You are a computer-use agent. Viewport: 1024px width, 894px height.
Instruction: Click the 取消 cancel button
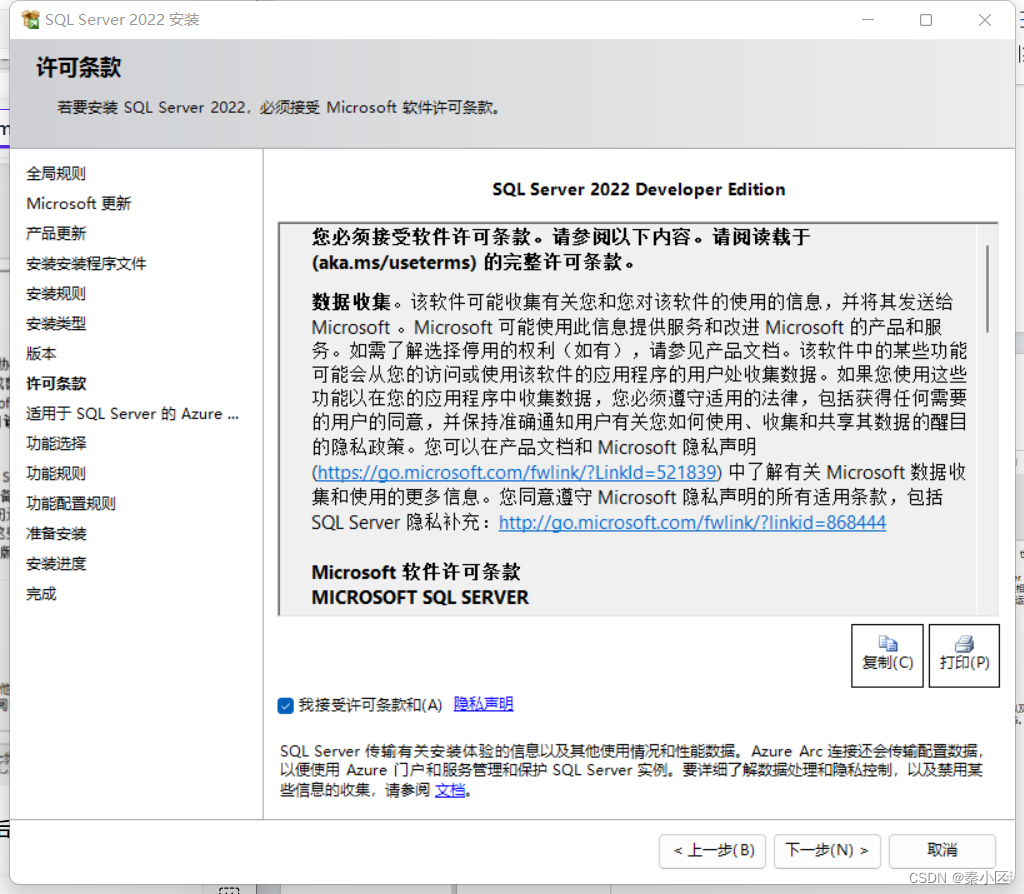(x=942, y=851)
